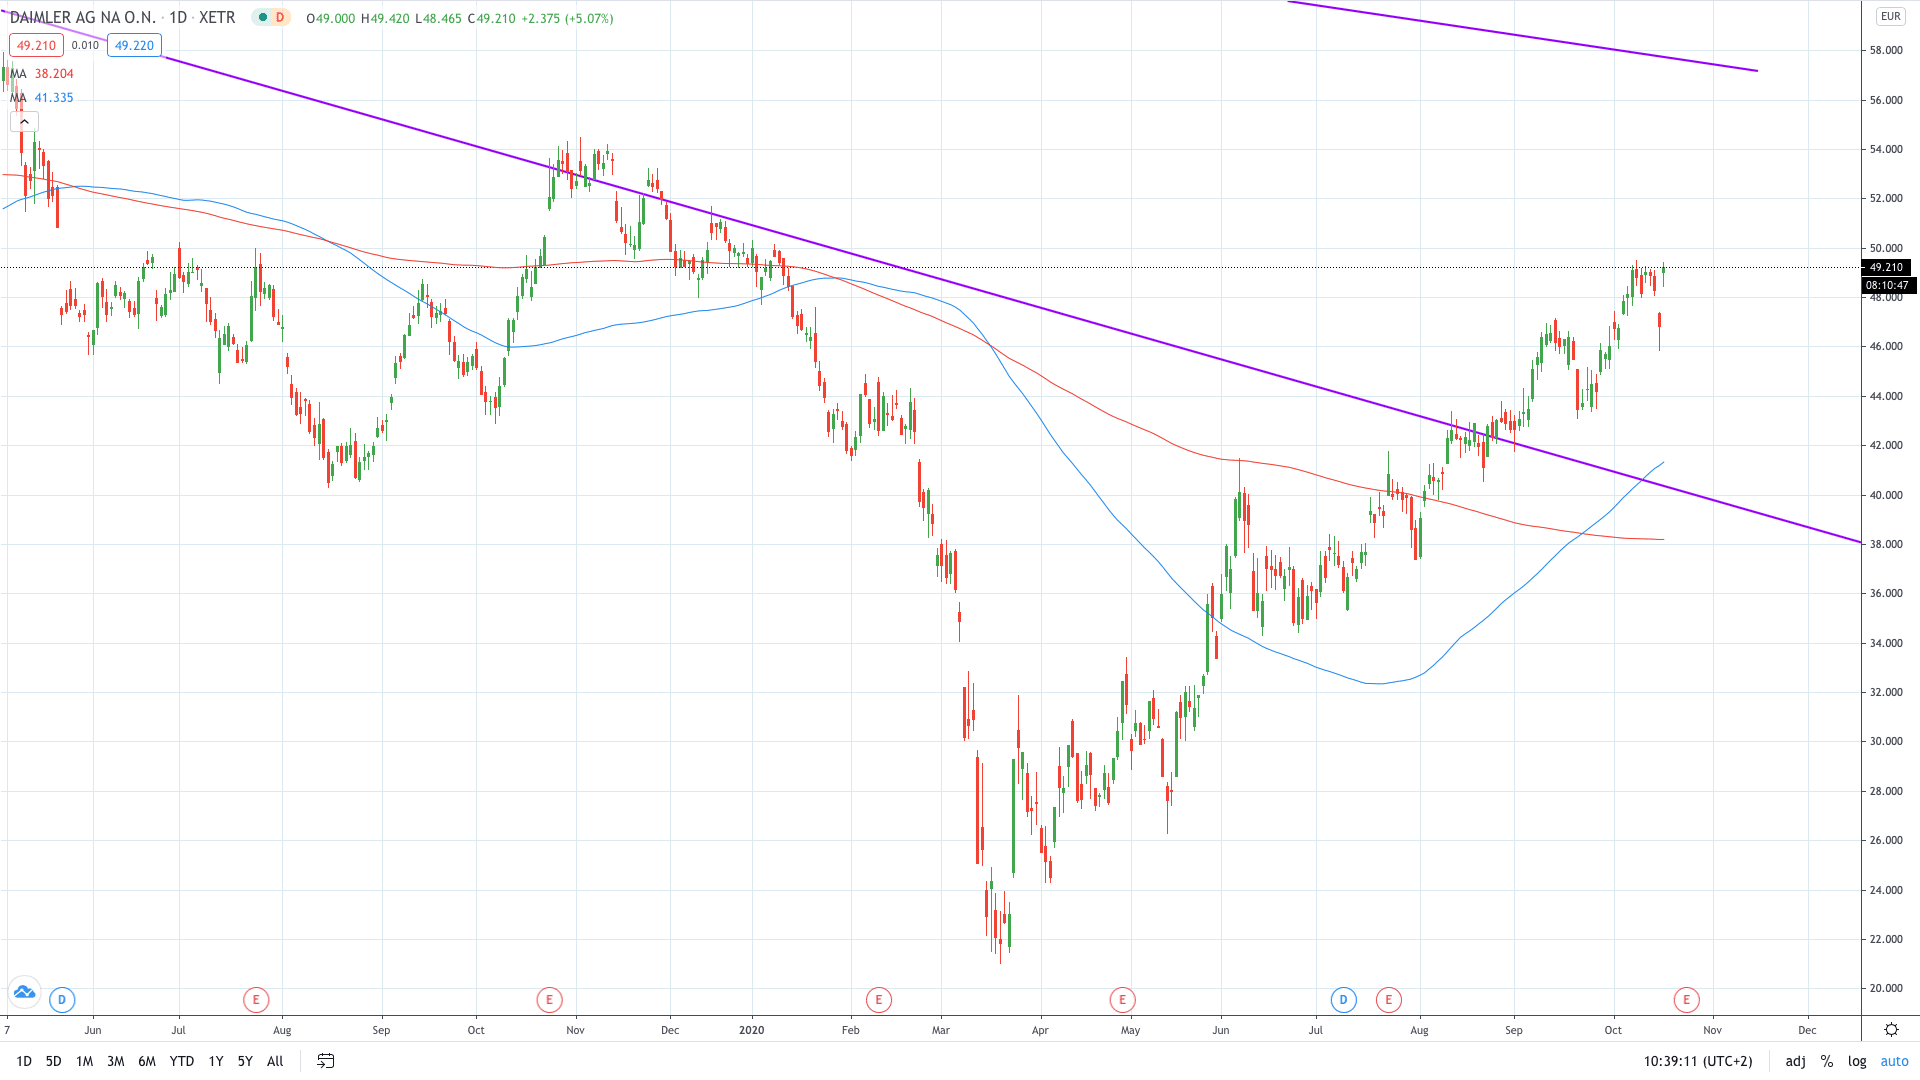Toggle adj adjusted data mode
1920x1080 pixels.
coord(1796,1061)
